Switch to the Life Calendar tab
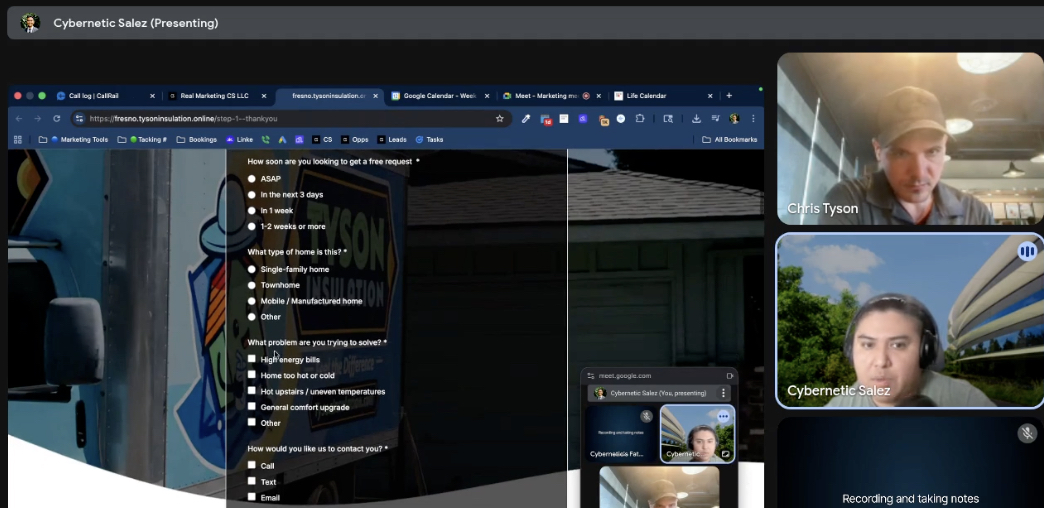Viewport: 1044px width, 508px height. [663, 96]
